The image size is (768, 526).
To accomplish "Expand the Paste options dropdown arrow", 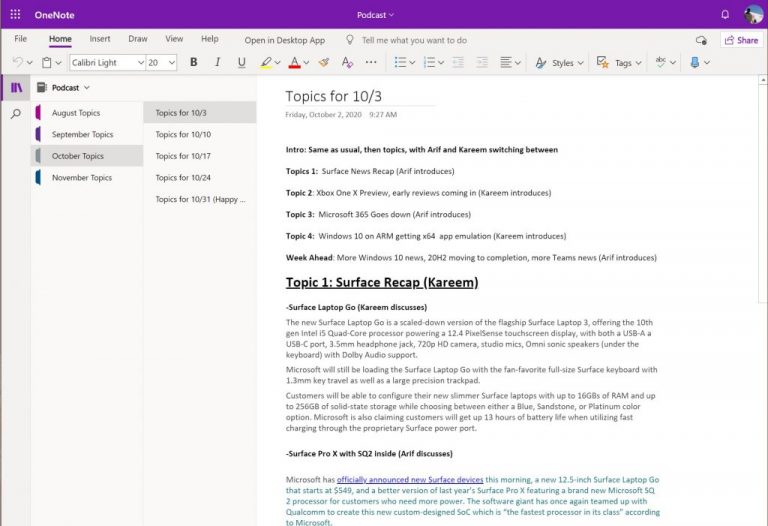I will coord(58,63).
